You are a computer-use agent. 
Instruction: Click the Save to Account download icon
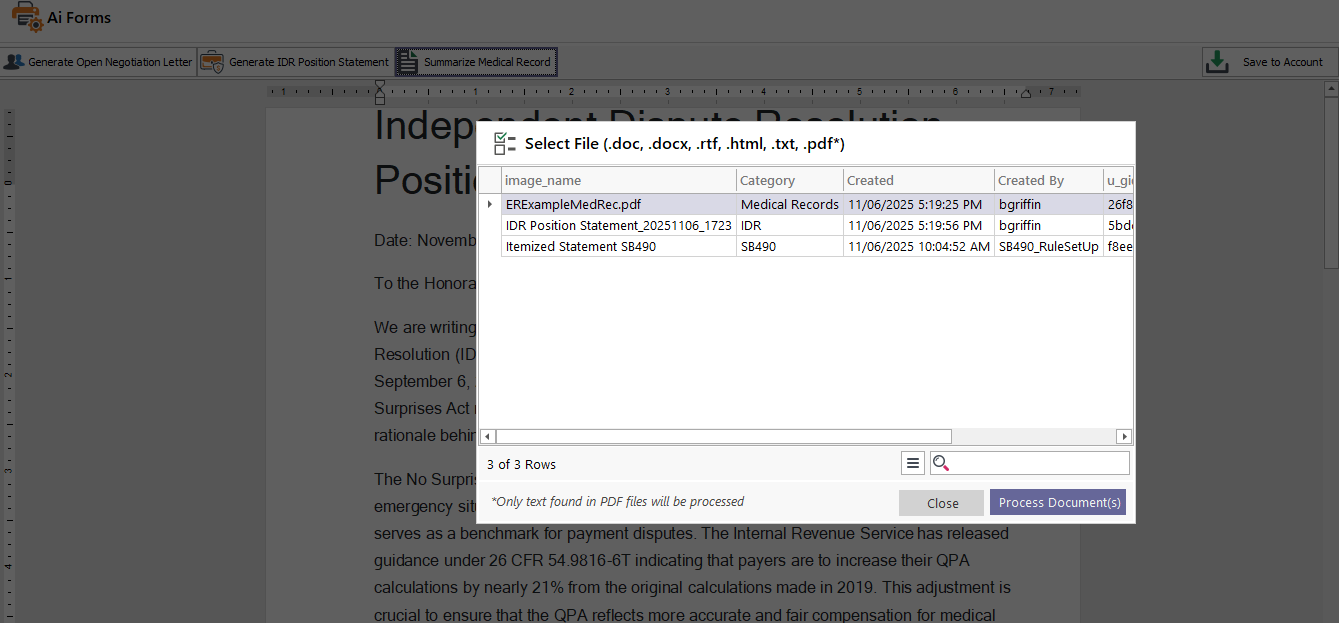(1217, 62)
